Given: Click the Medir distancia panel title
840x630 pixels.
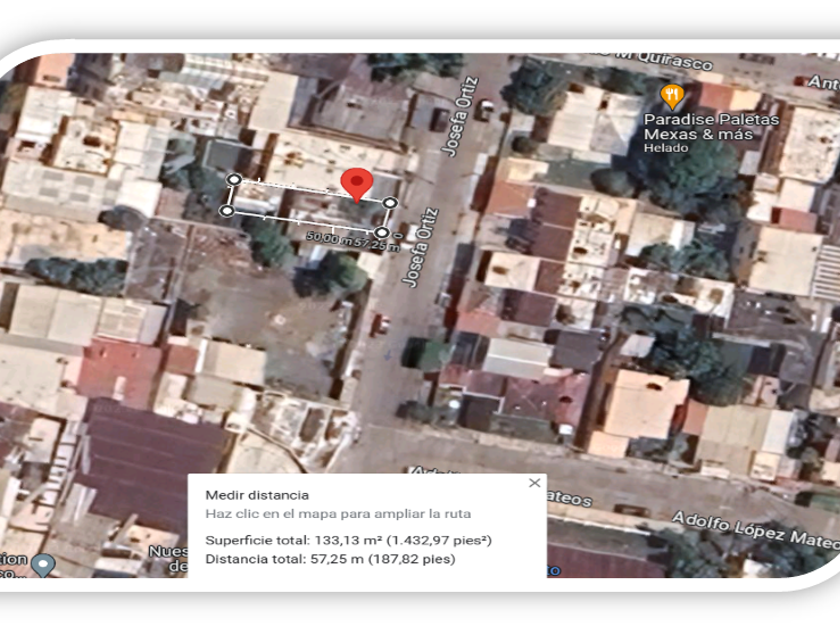Looking at the screenshot, I should tap(257, 495).
